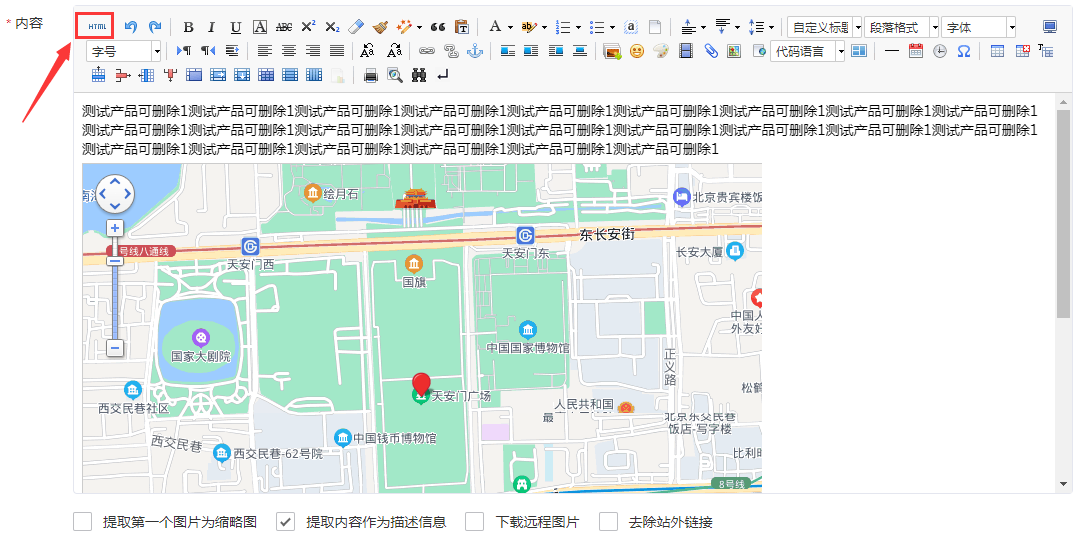Open search and replace binoculars
1080x549 pixels.
coord(419,75)
